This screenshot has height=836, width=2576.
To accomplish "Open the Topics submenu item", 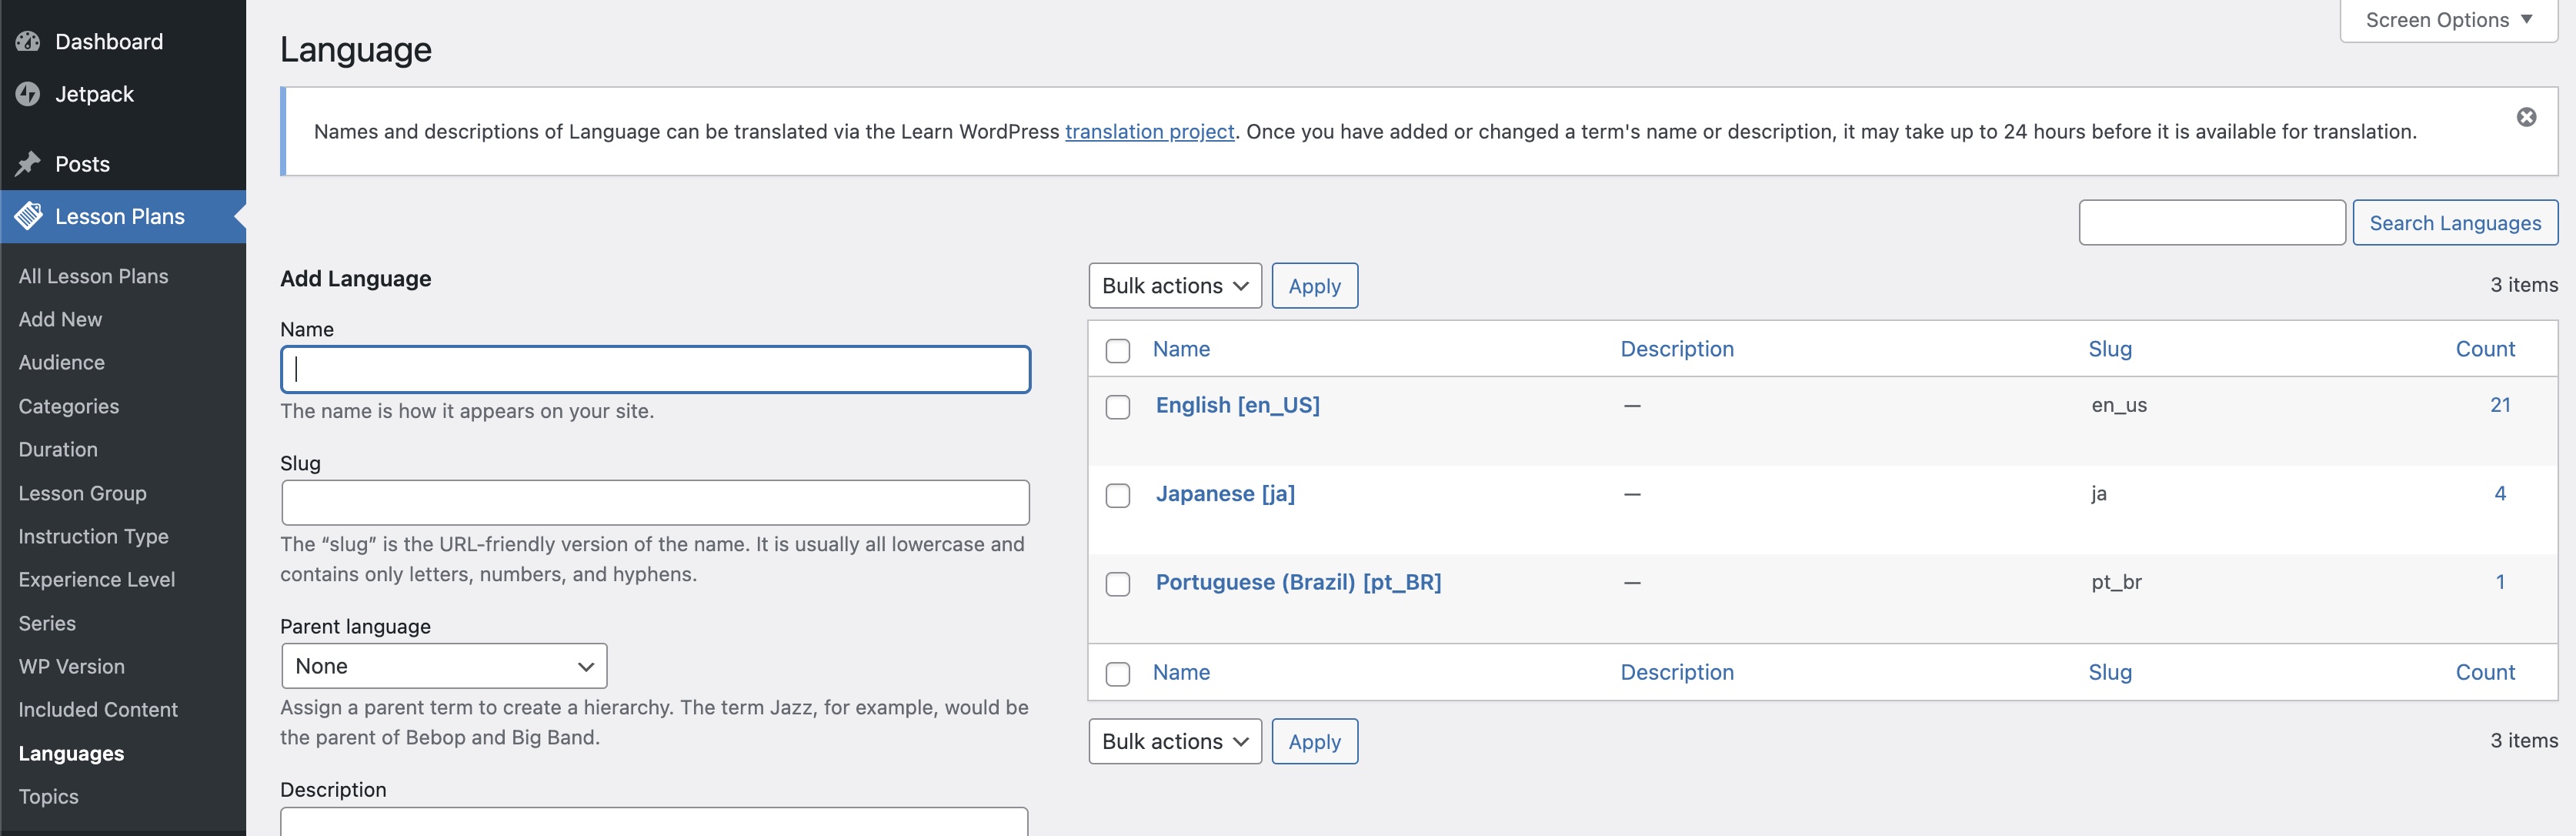I will coord(48,797).
